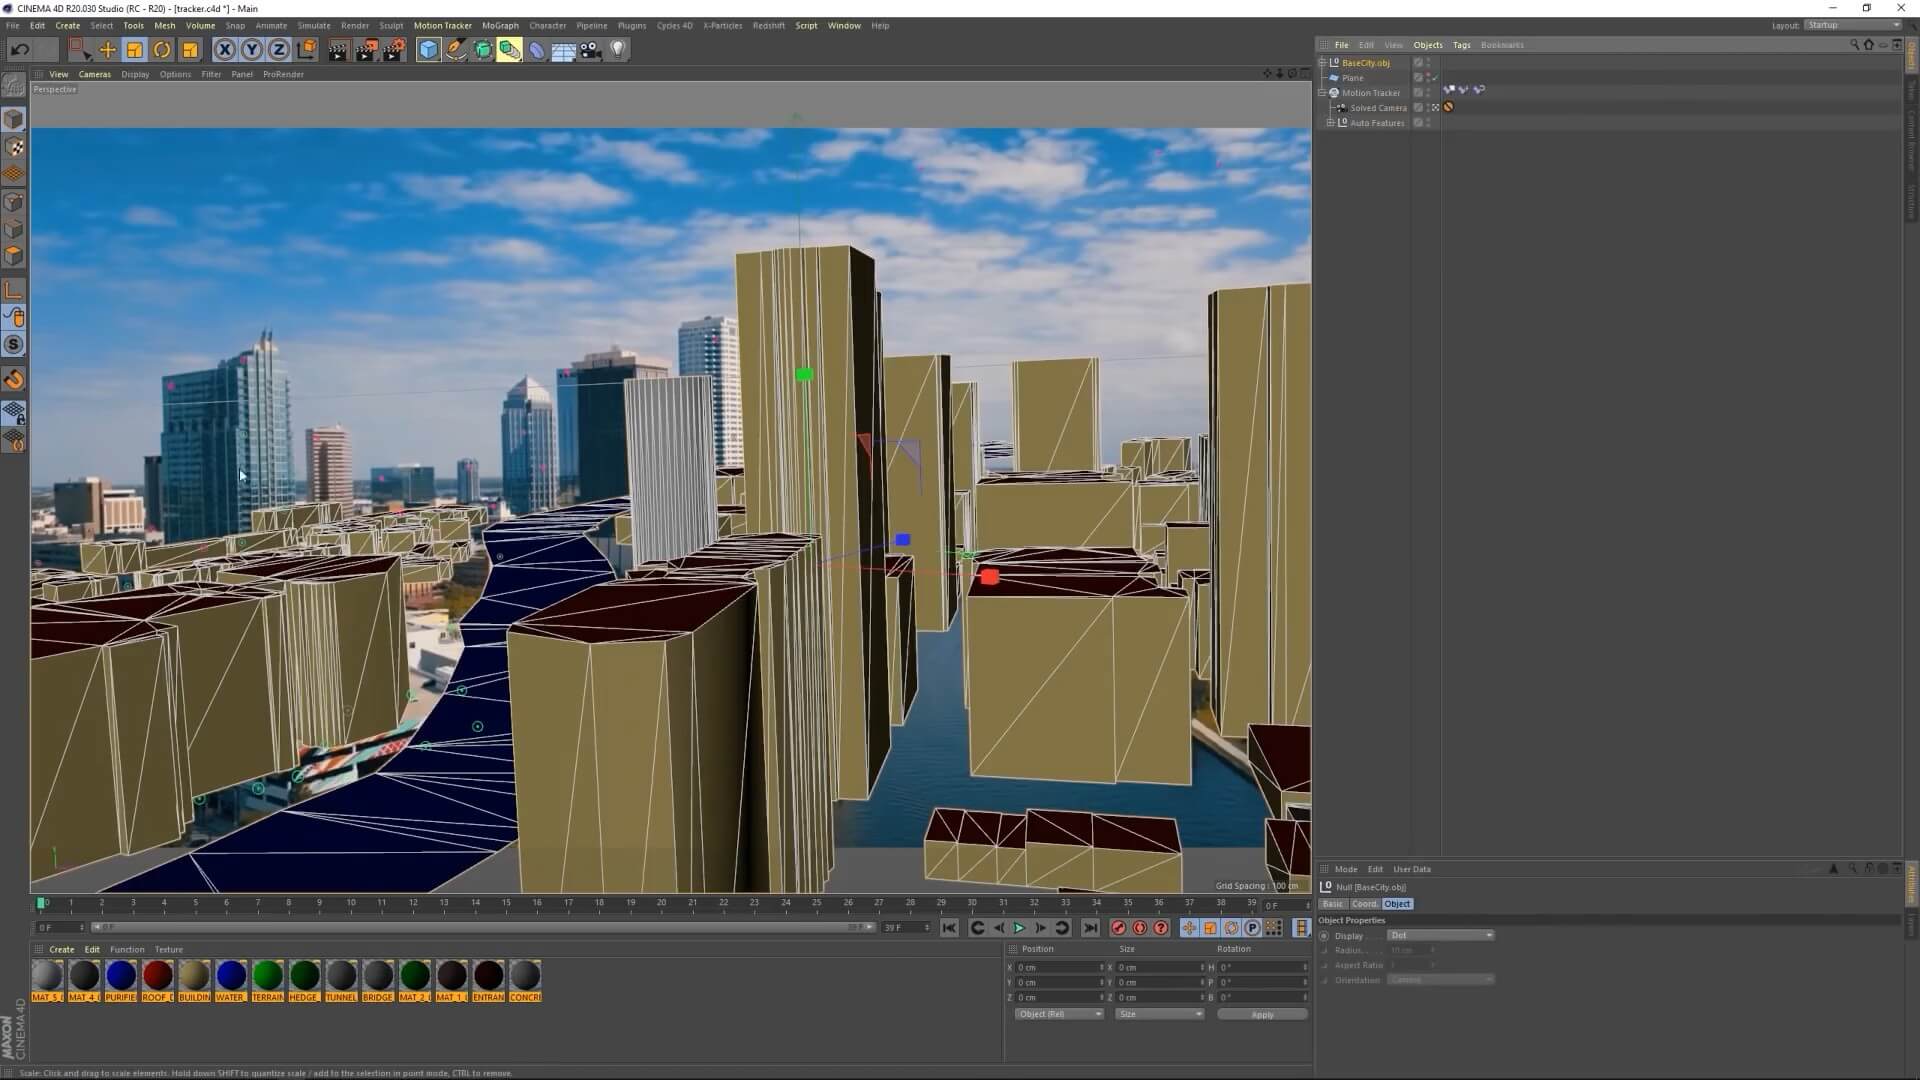Screen dimensions: 1920x1080
Task: Toggle X axis lock
Action: [225, 50]
